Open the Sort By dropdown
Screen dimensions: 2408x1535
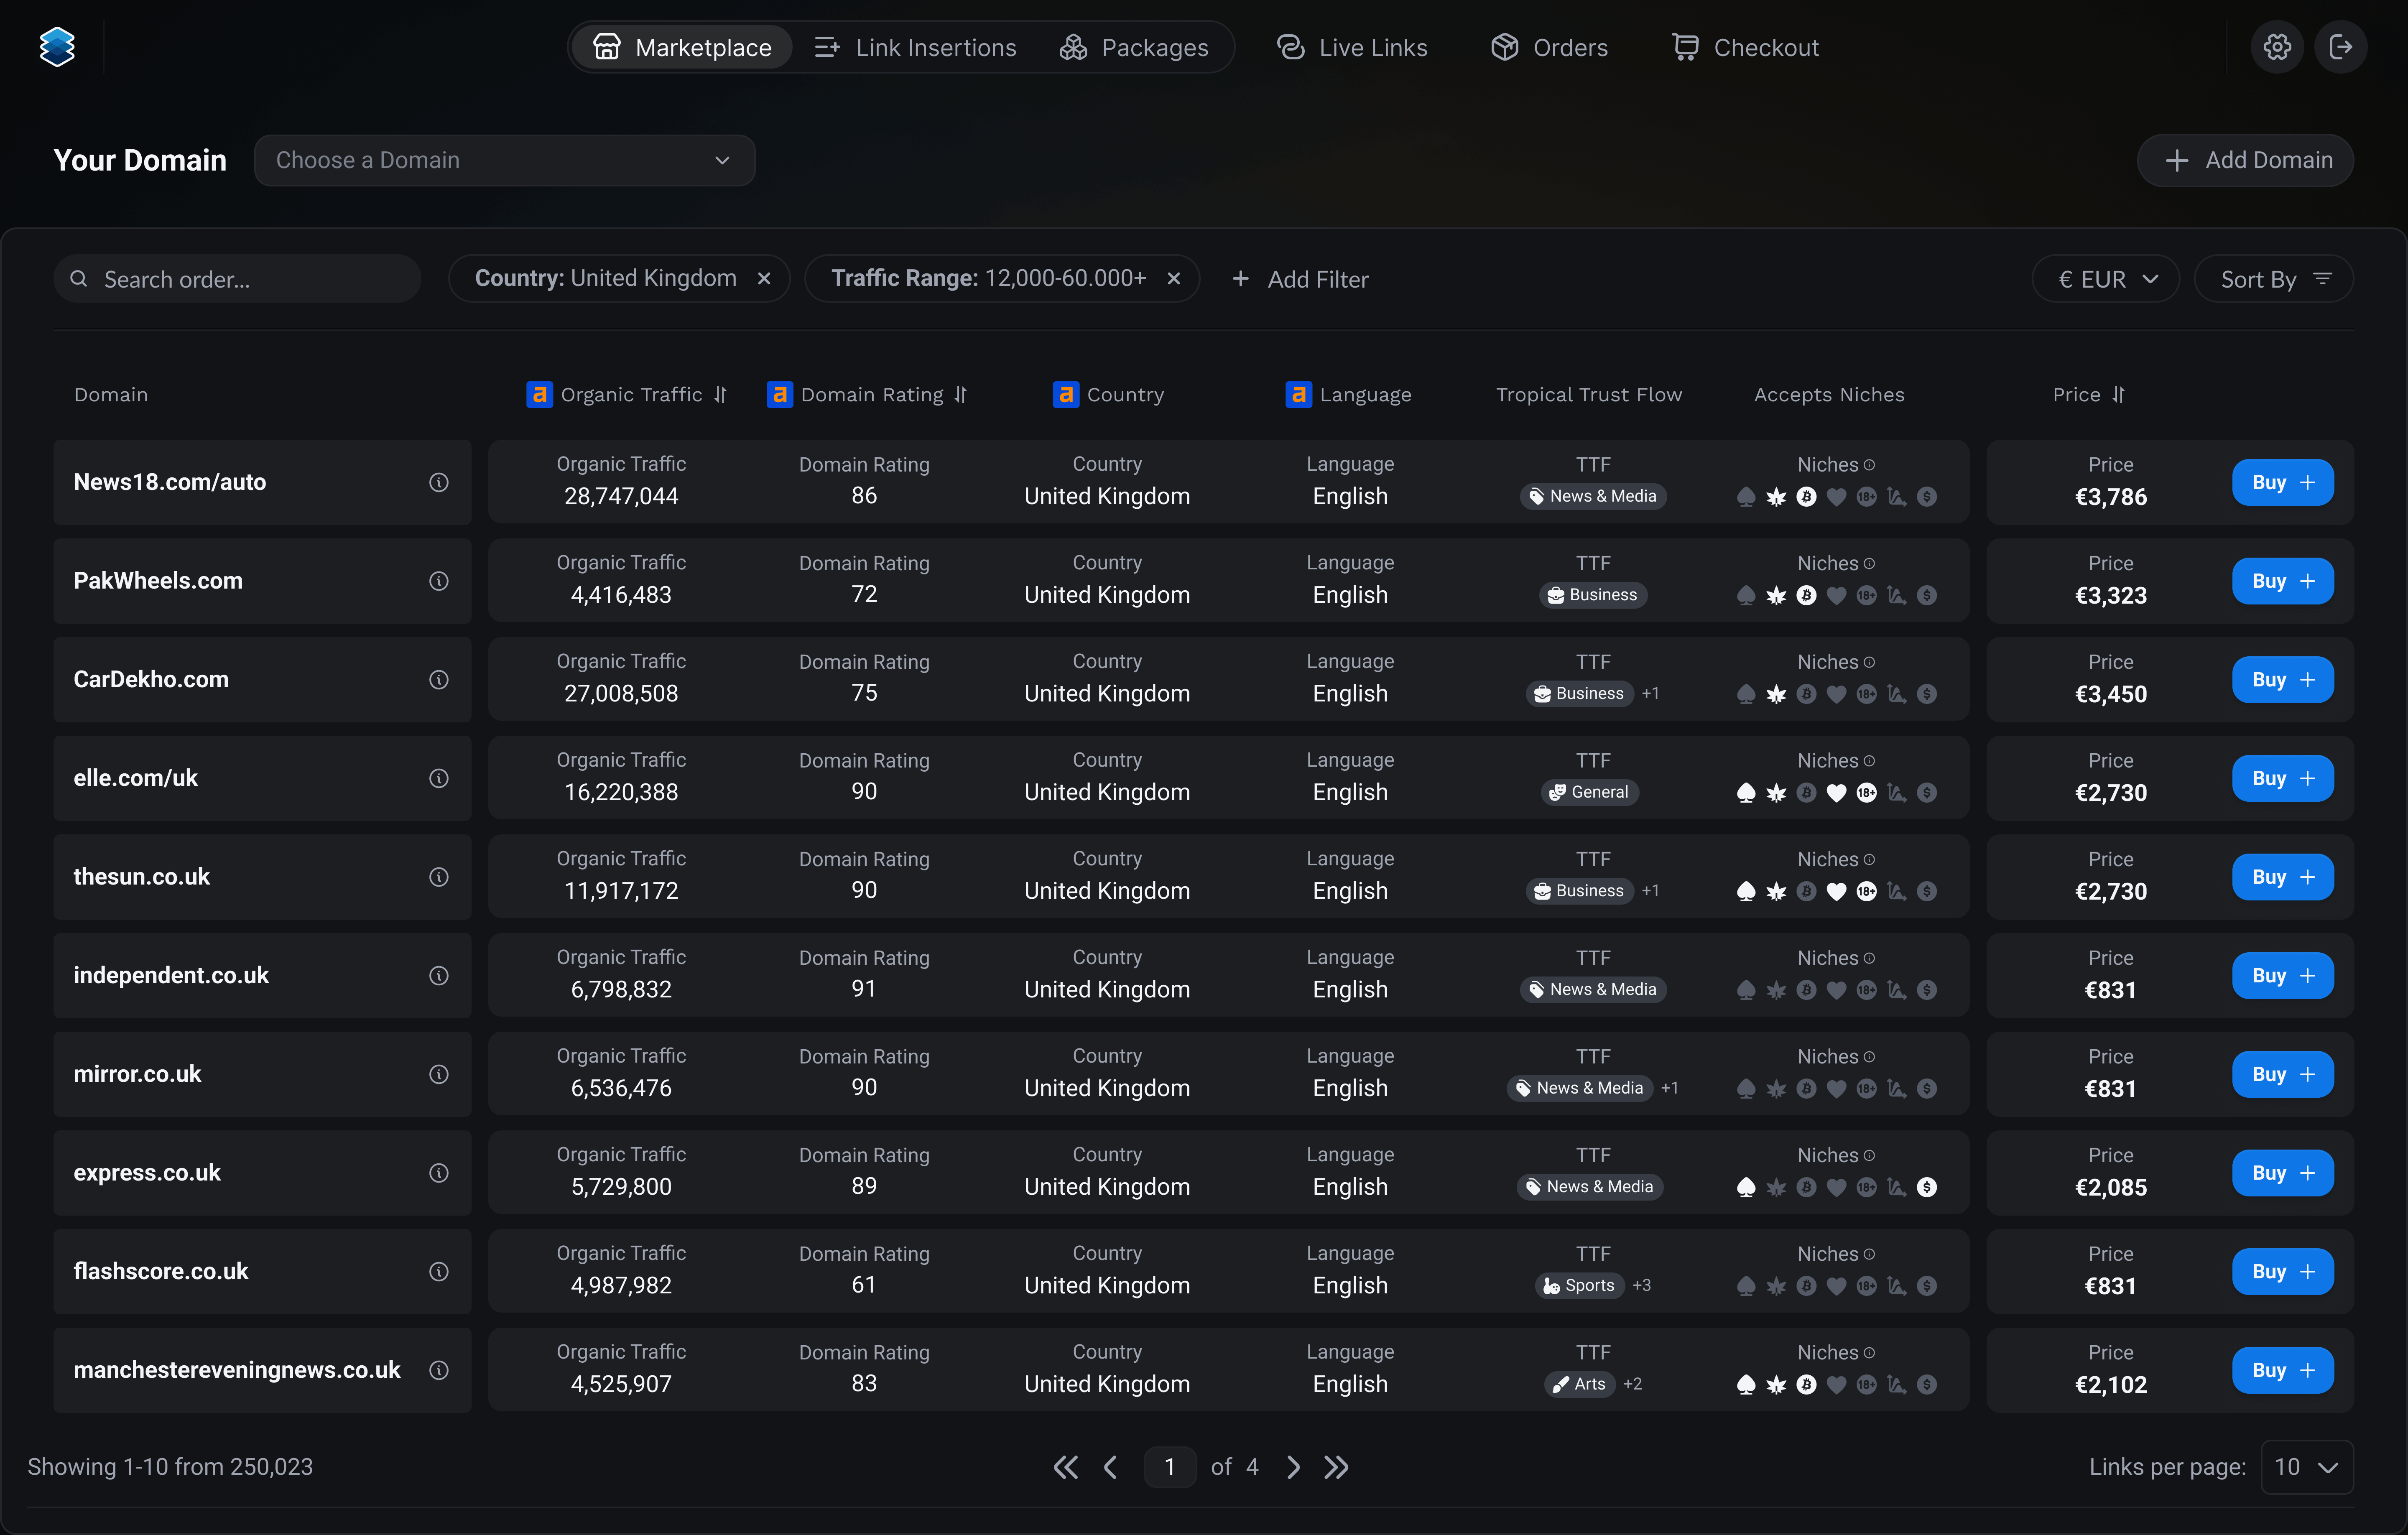(2273, 279)
